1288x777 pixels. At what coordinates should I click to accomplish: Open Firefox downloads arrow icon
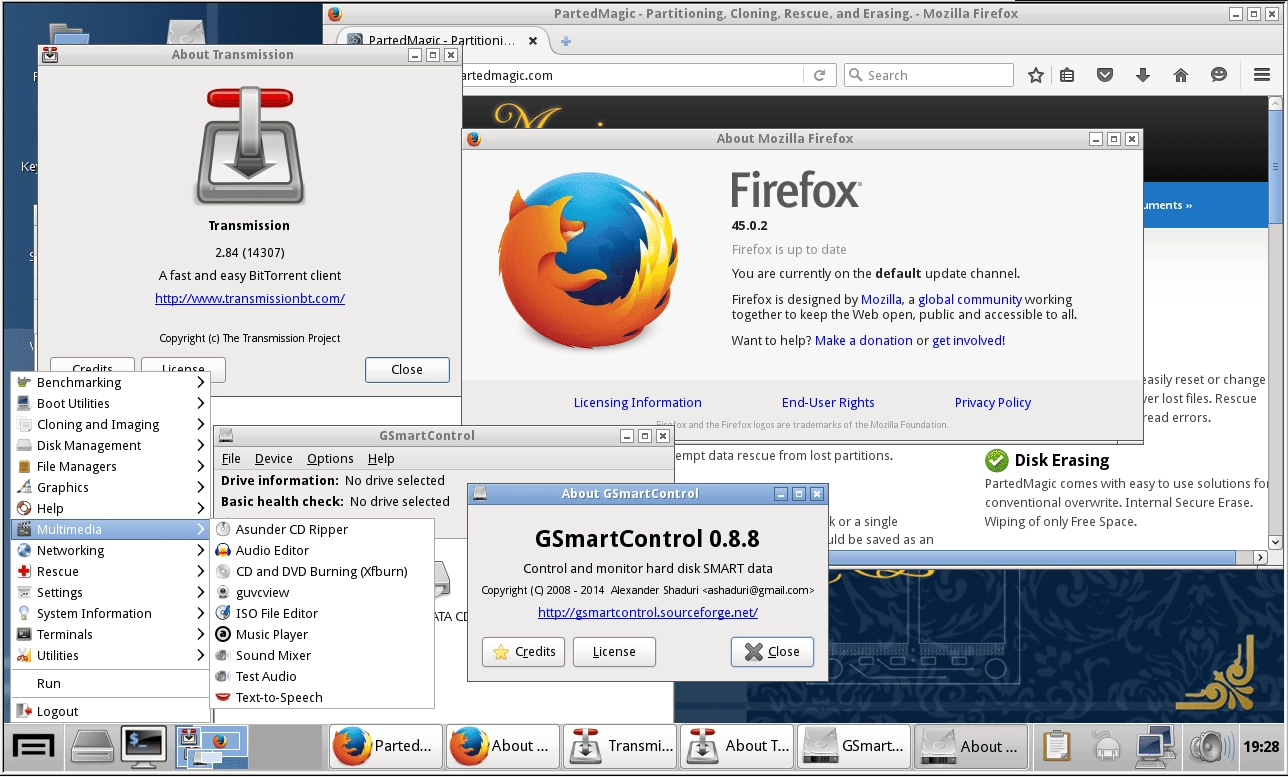pyautogui.click(x=1143, y=75)
